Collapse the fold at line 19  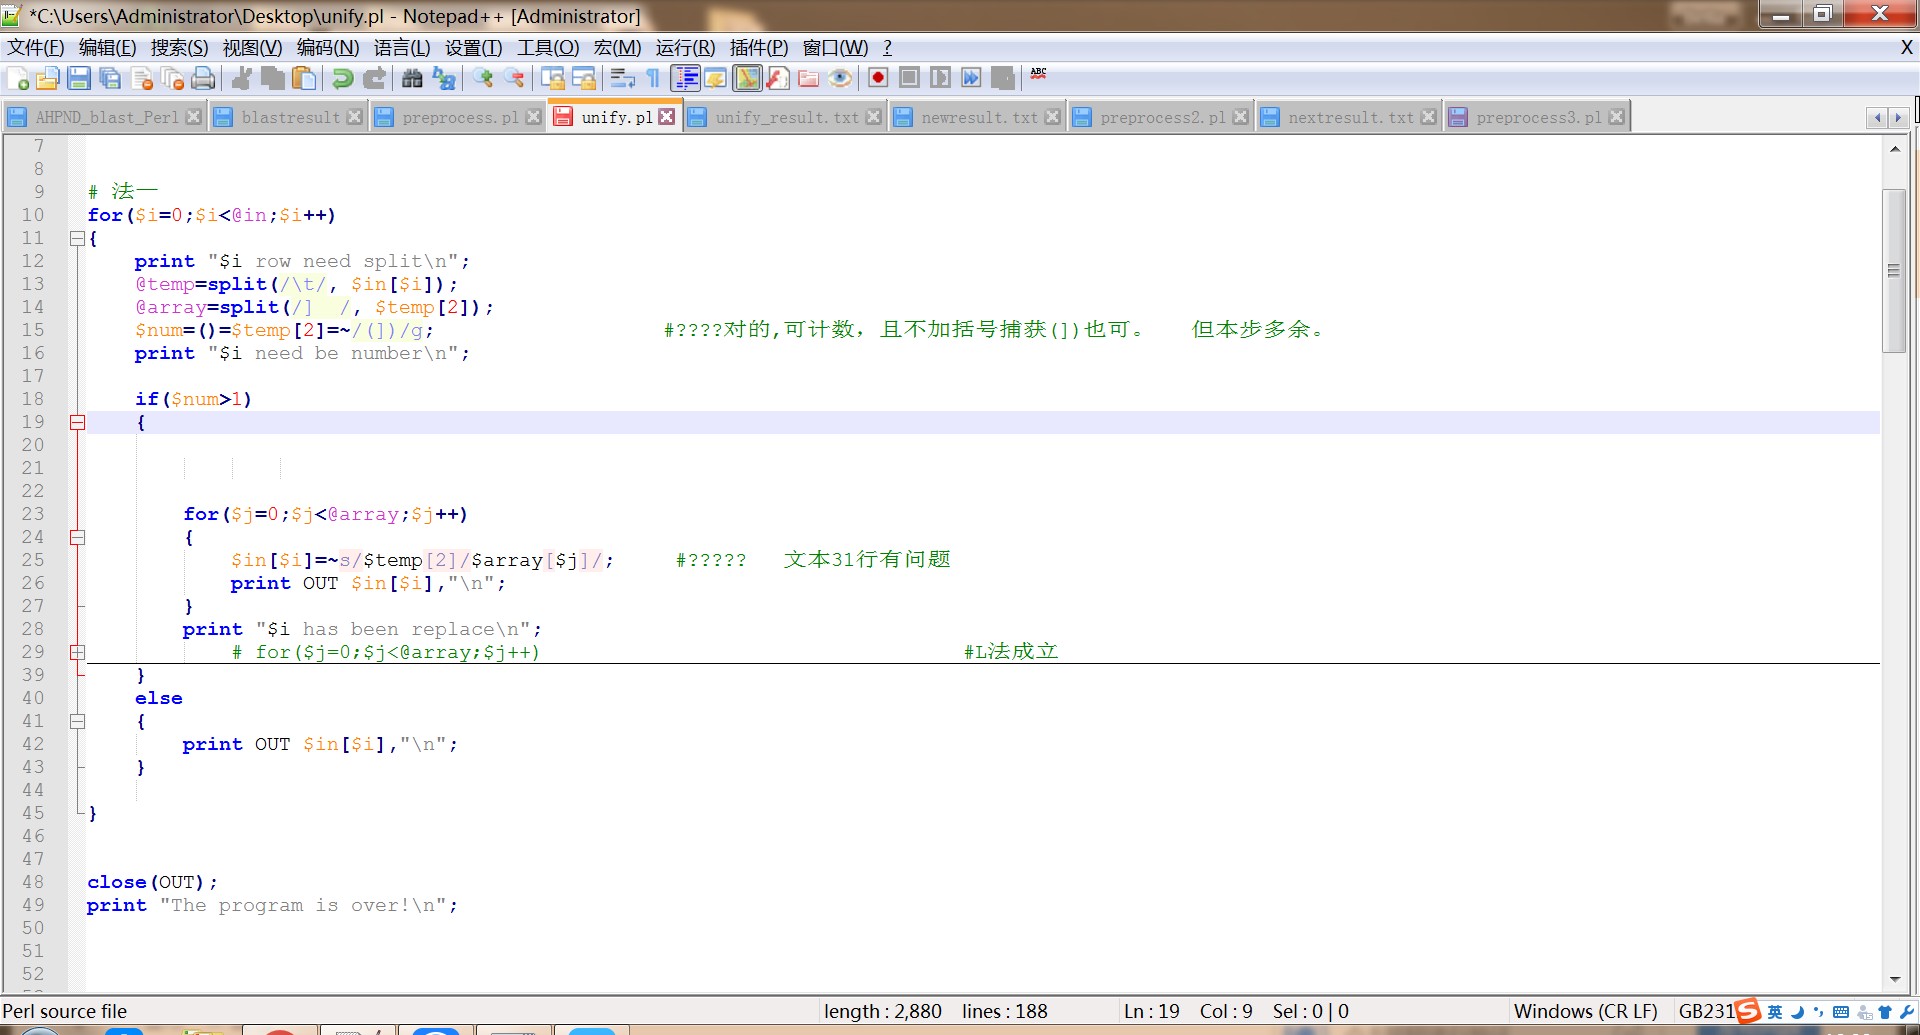click(77, 423)
